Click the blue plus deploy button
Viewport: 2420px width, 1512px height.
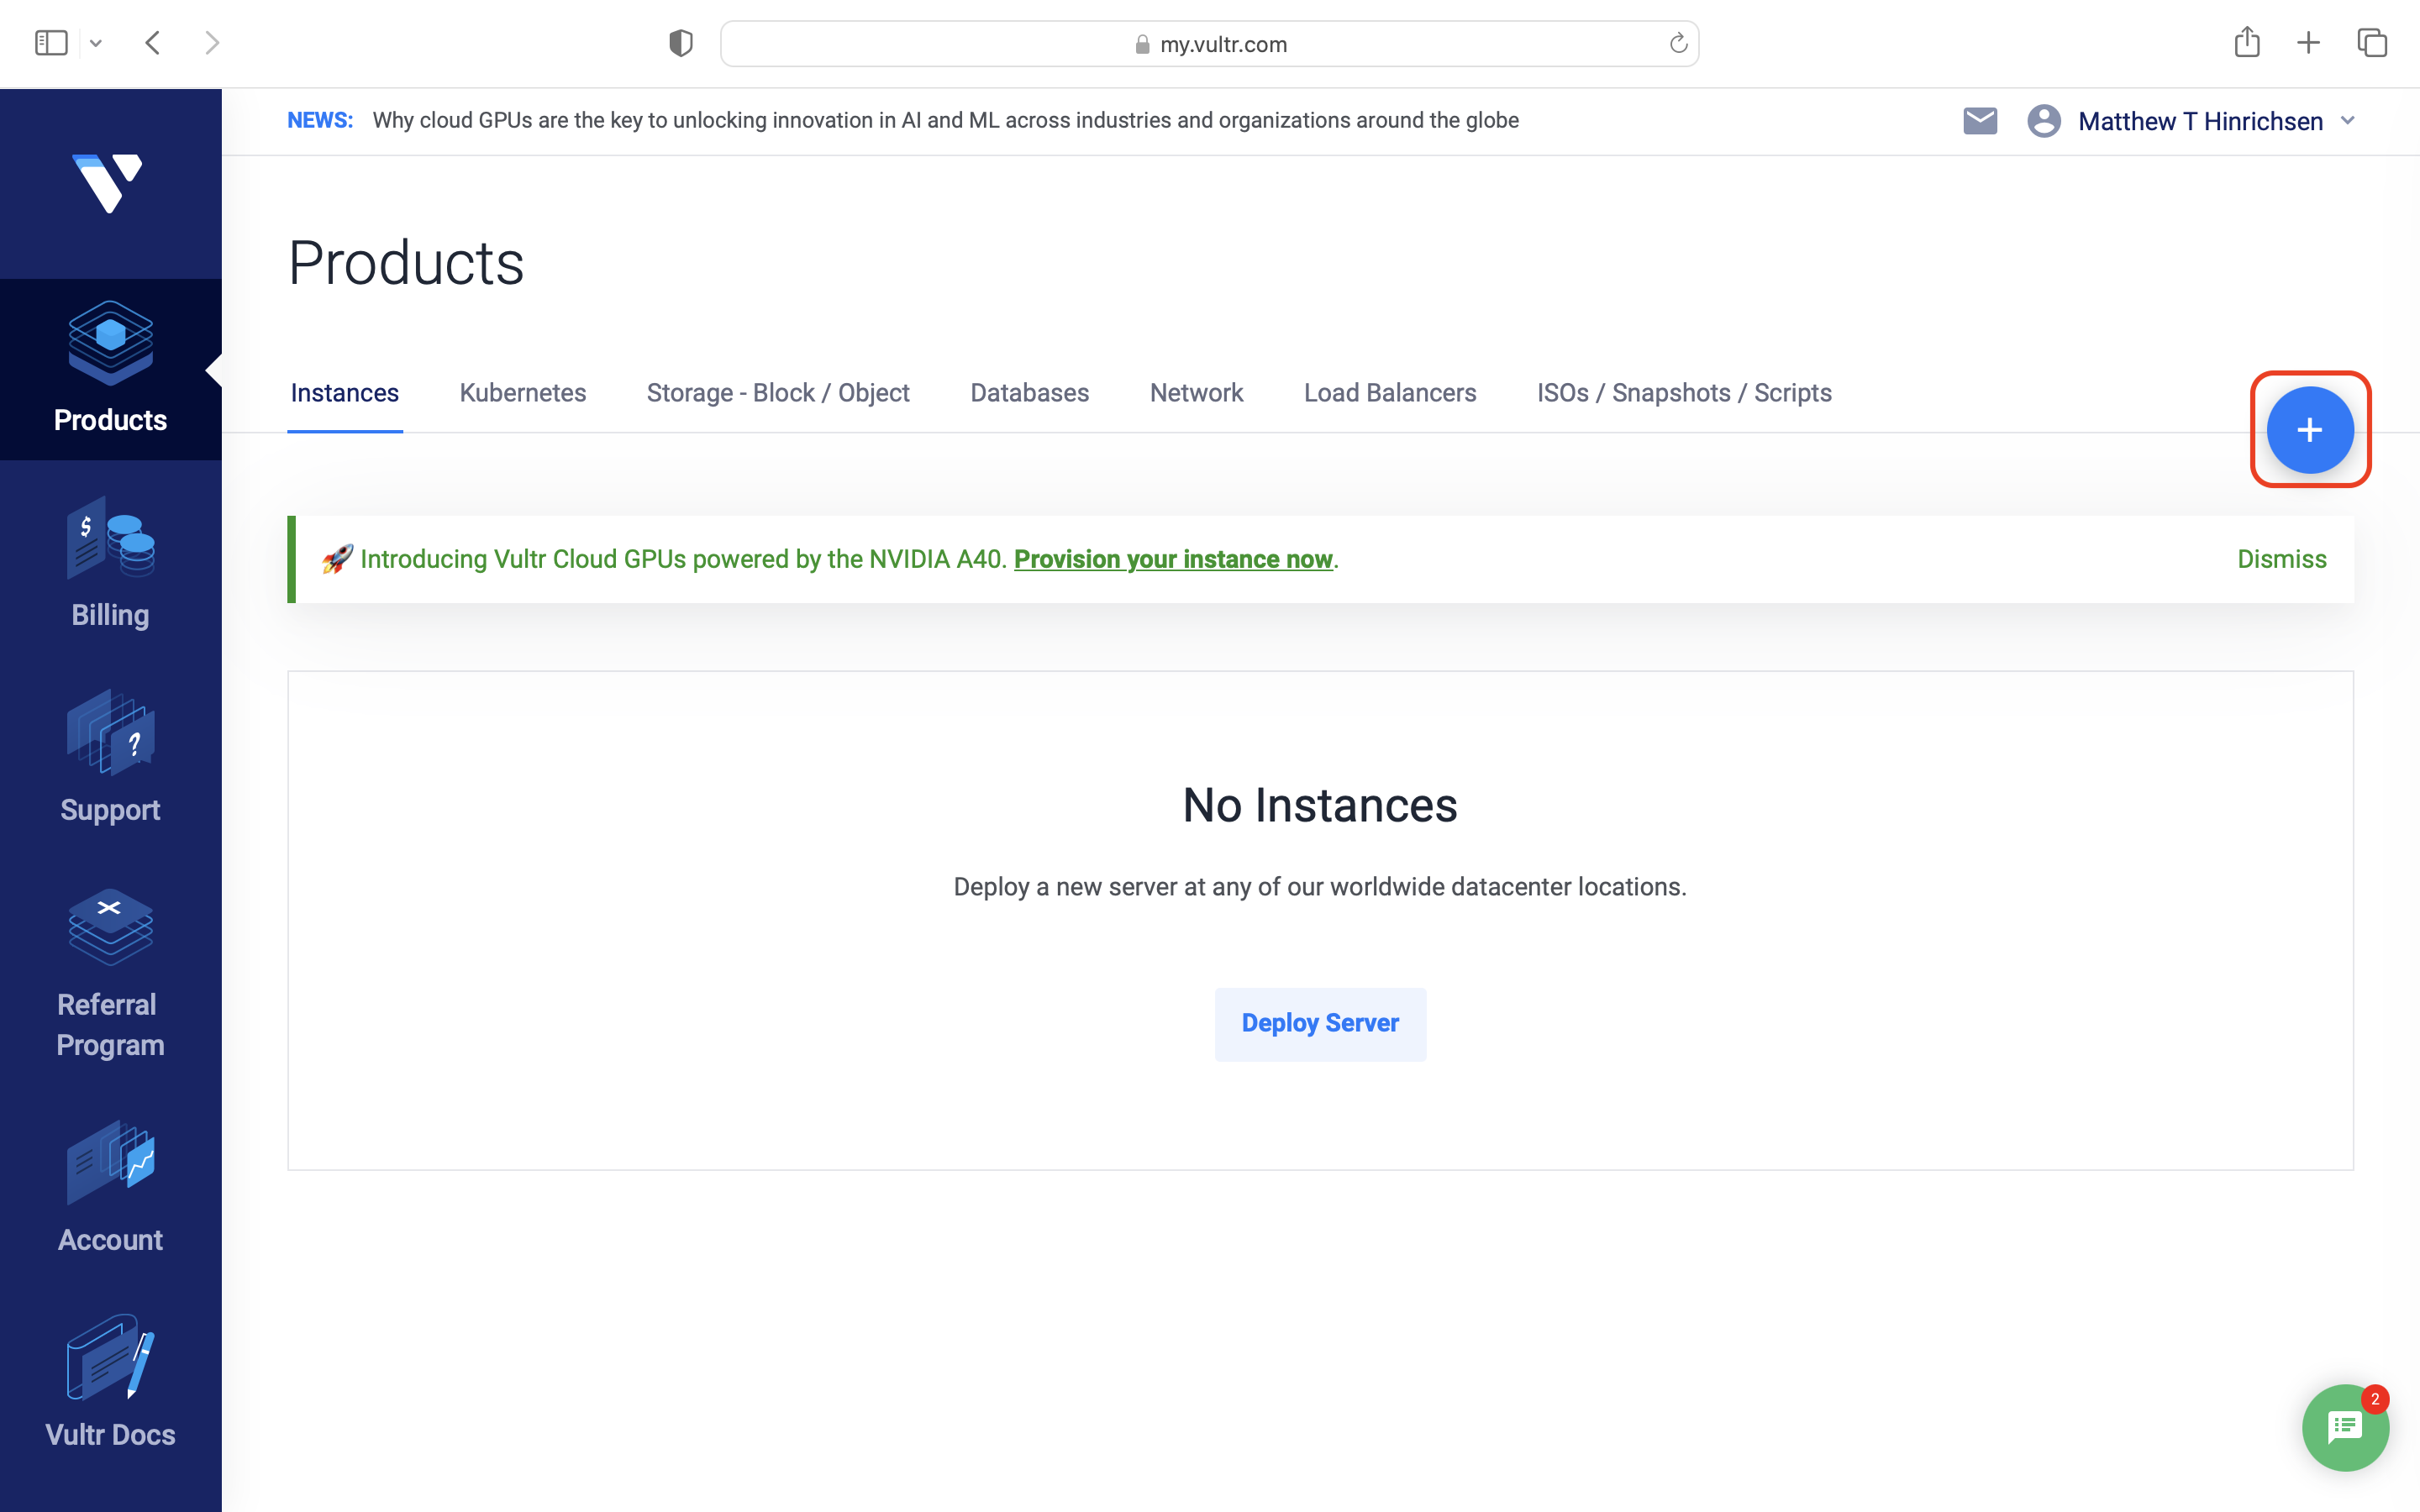[x=2309, y=430]
